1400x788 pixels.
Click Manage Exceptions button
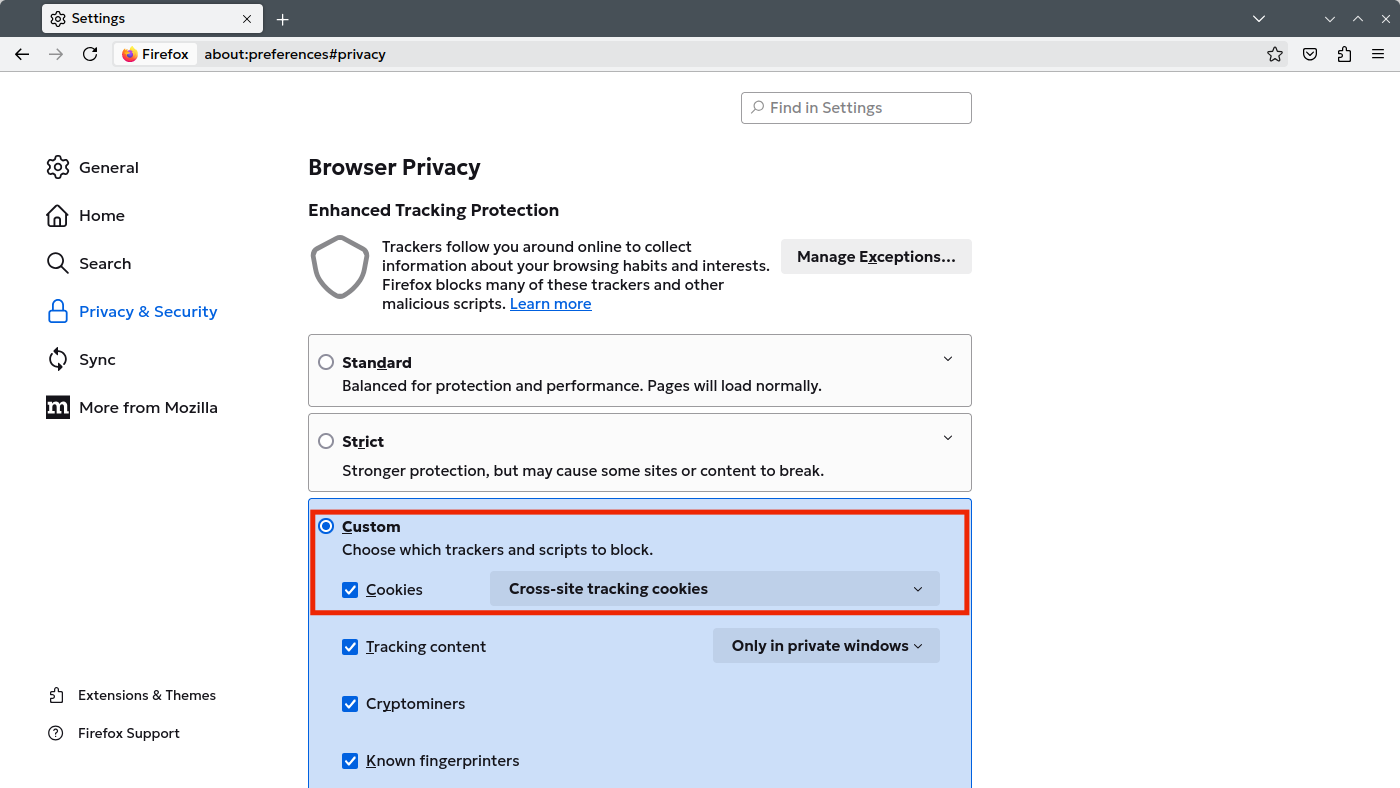click(x=875, y=256)
